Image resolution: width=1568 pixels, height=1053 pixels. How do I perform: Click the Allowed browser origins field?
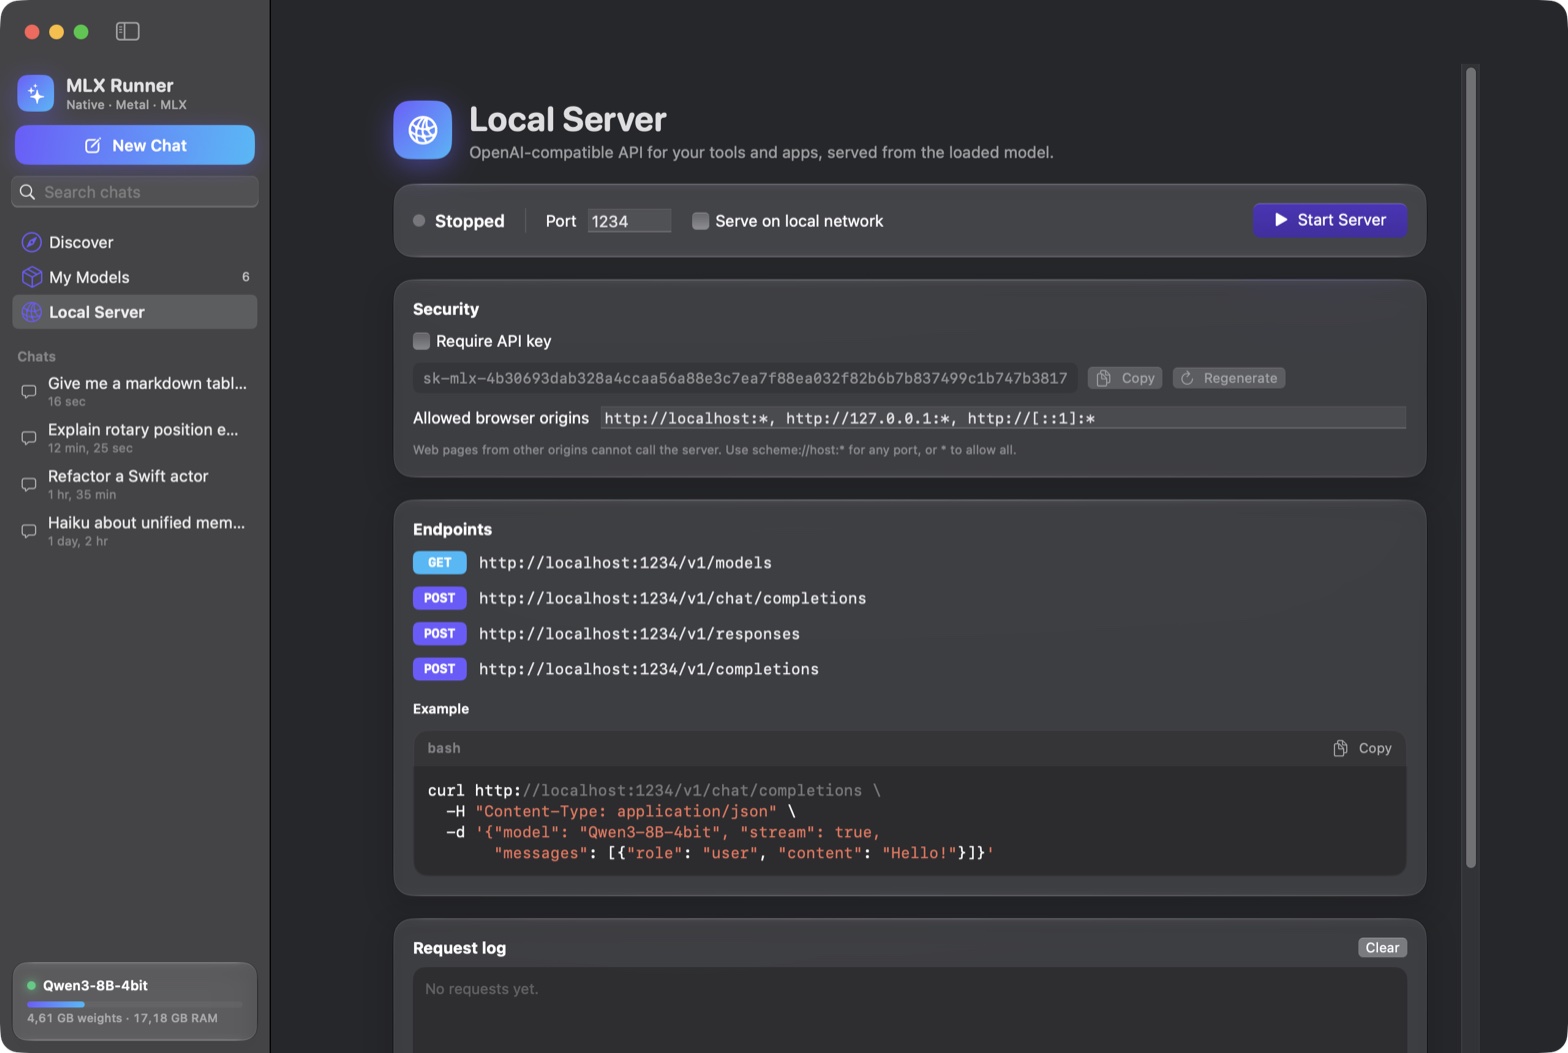tap(1003, 418)
